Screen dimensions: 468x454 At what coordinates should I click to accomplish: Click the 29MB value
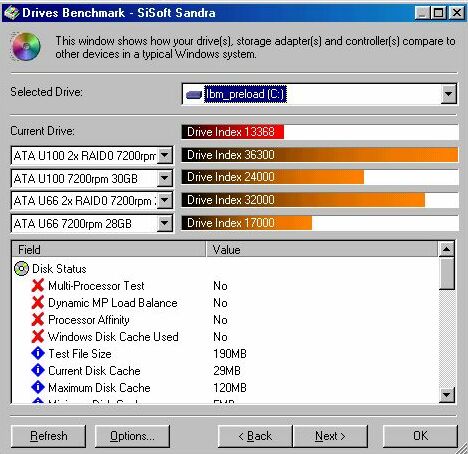click(x=227, y=370)
